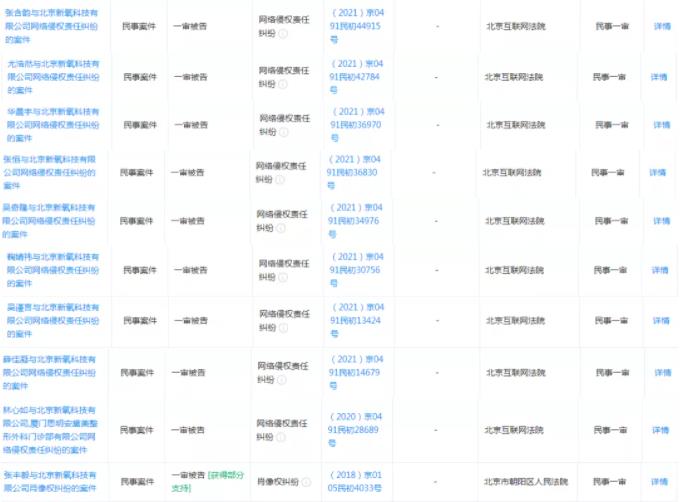The image size is (681, 502).
Task: Open case number (2018)京0105民初4033号
Action: coord(354,482)
